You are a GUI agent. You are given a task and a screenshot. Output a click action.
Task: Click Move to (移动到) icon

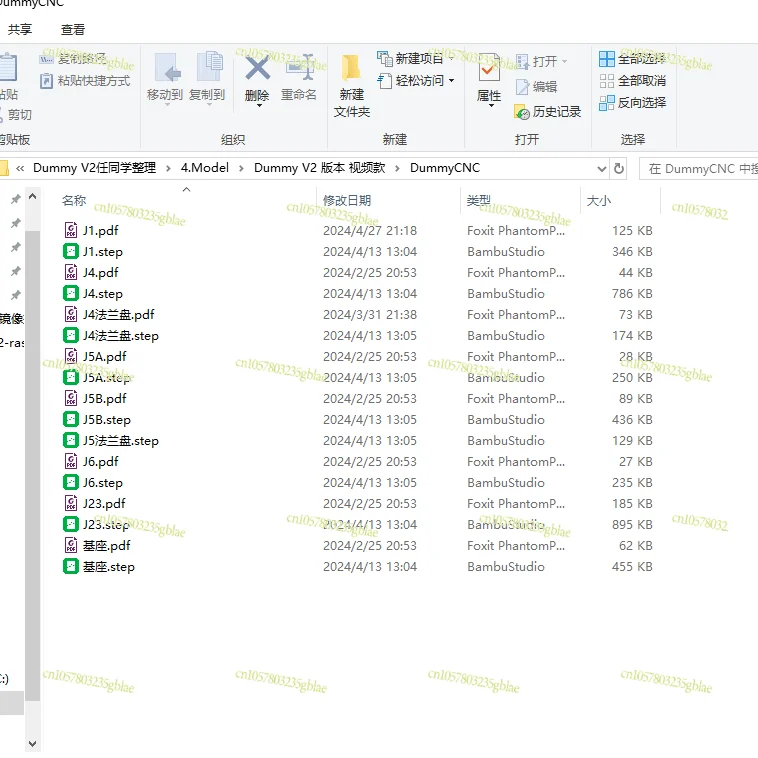point(167,67)
